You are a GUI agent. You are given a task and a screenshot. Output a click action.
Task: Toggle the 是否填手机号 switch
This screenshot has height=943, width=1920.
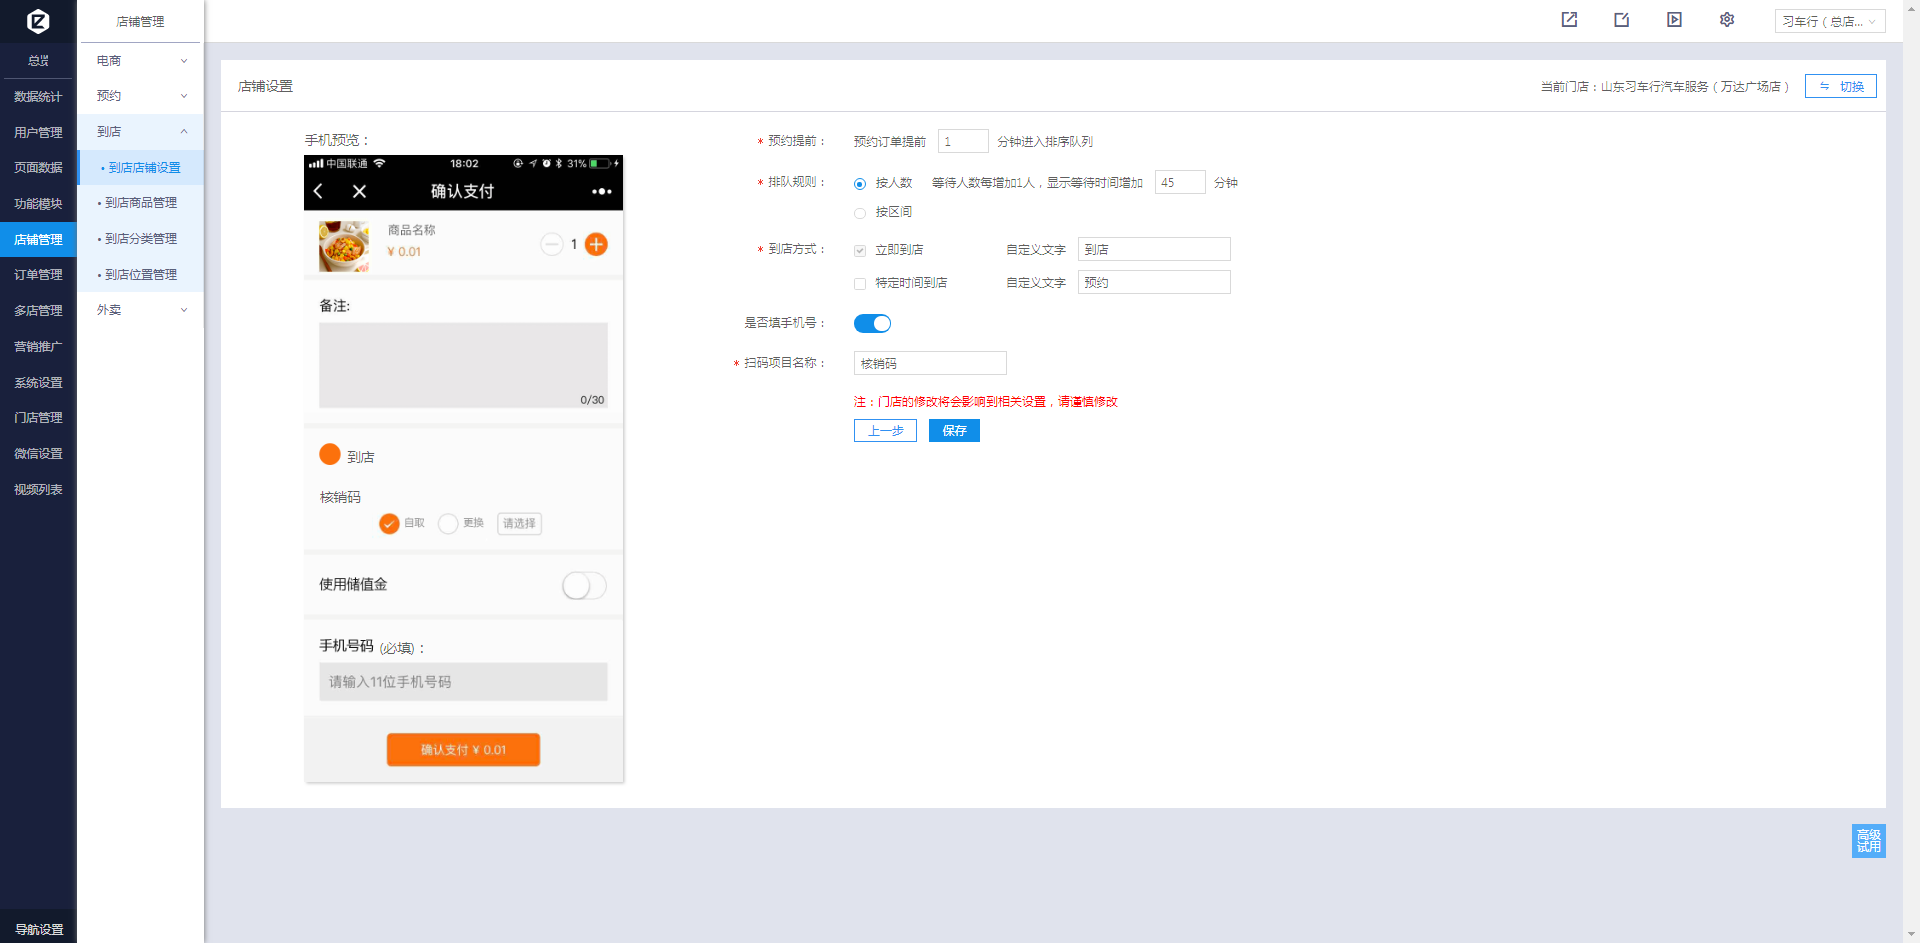[872, 323]
